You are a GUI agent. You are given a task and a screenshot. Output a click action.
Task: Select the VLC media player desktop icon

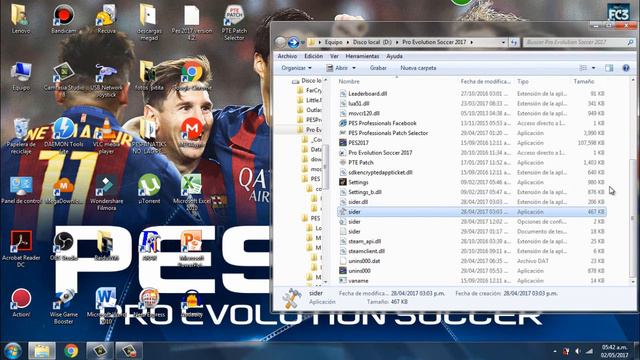coord(107,136)
